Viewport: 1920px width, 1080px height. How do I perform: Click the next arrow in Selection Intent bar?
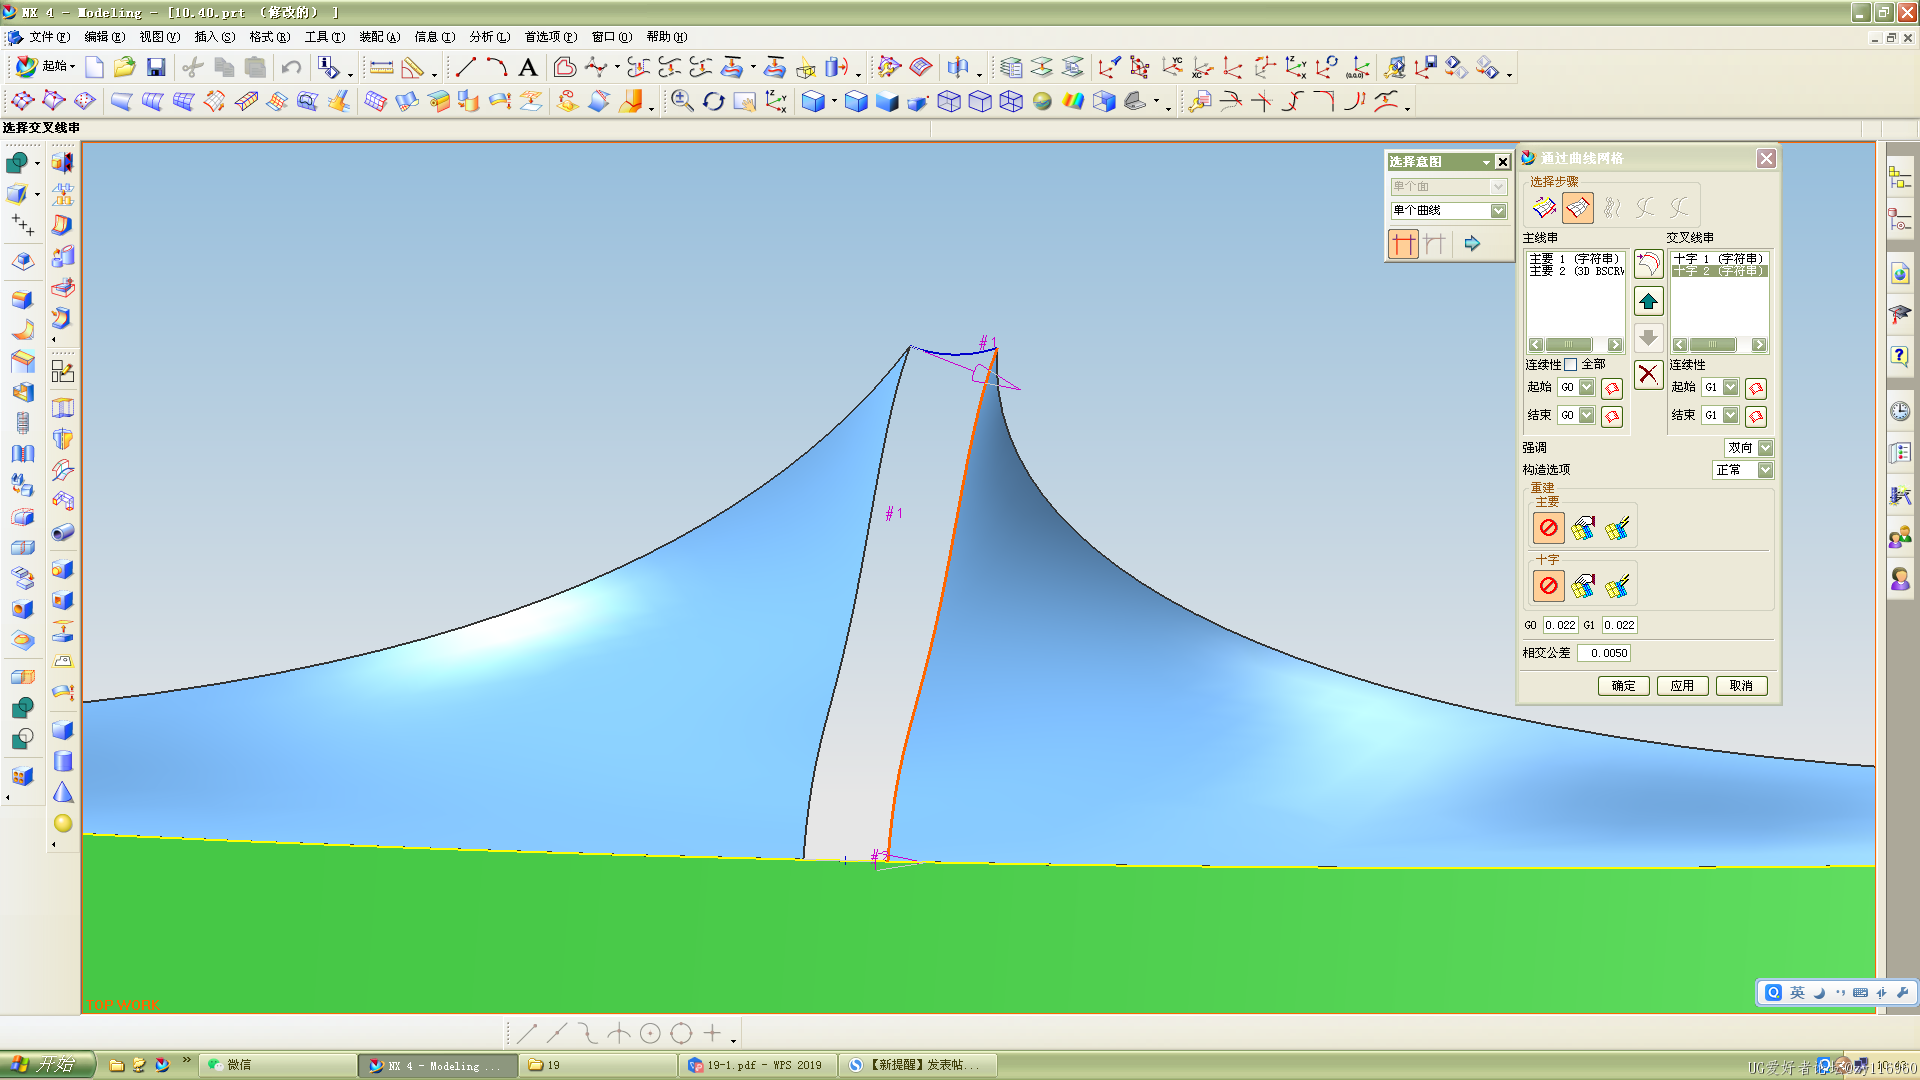(x=1472, y=243)
